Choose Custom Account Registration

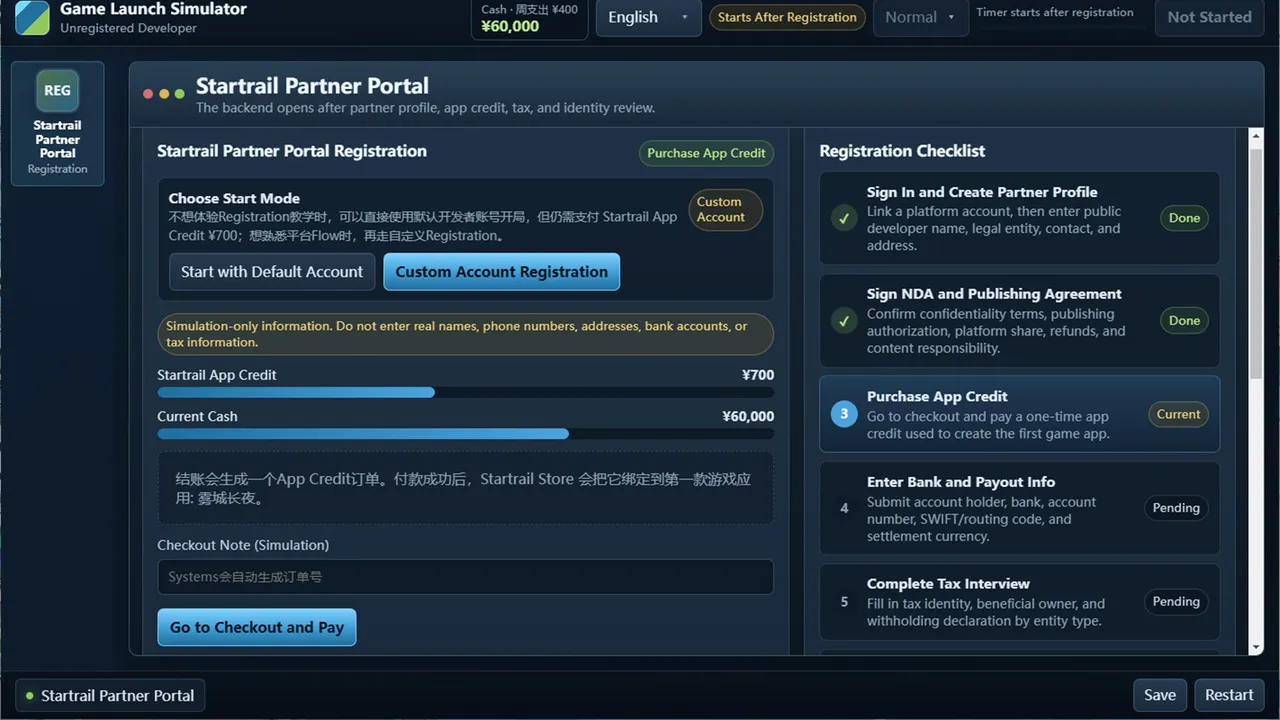point(501,272)
